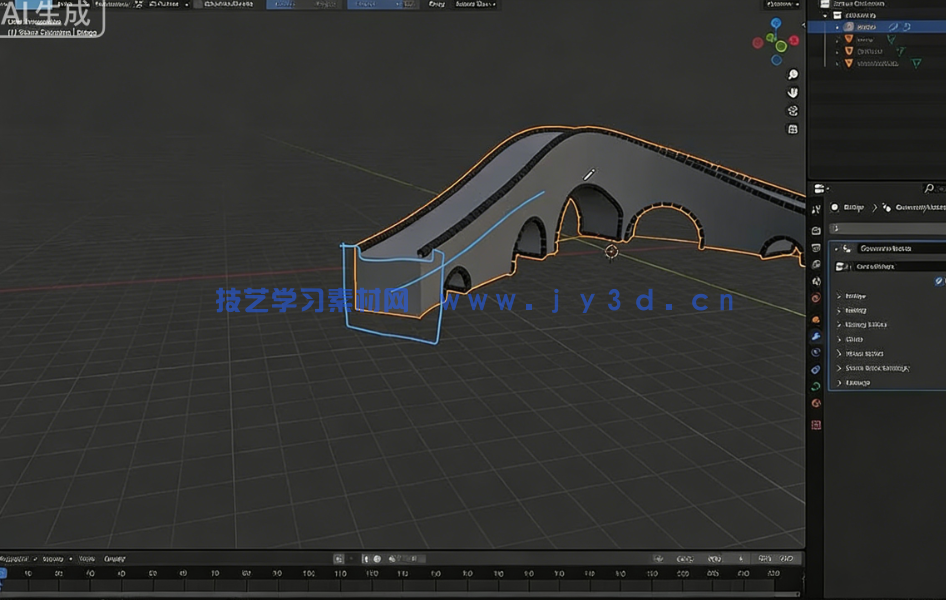
Task: Click the object breadcrumb in the Properties editor
Action: click(850, 207)
